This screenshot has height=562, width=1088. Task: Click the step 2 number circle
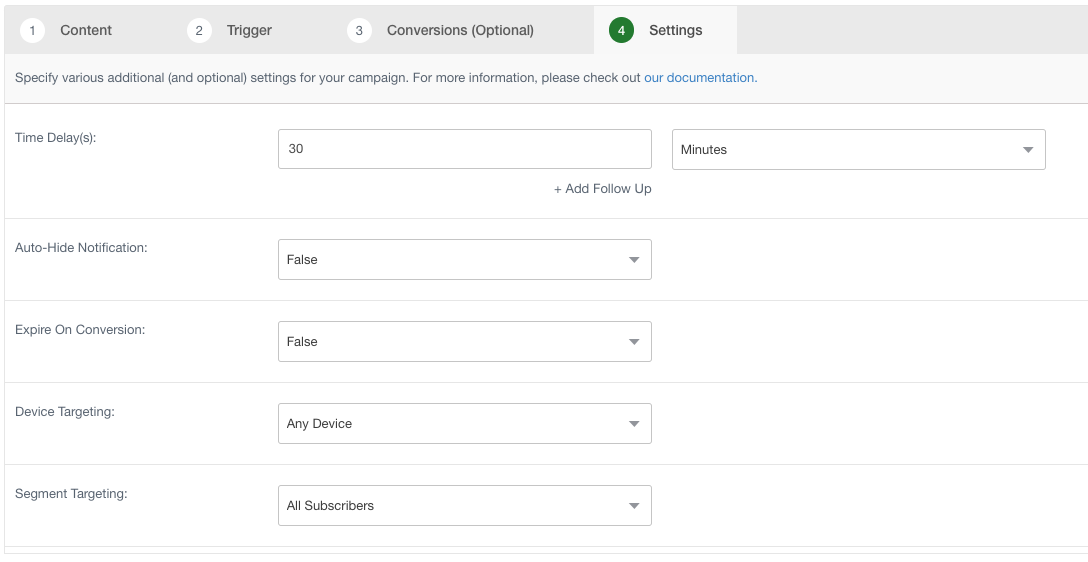(199, 30)
